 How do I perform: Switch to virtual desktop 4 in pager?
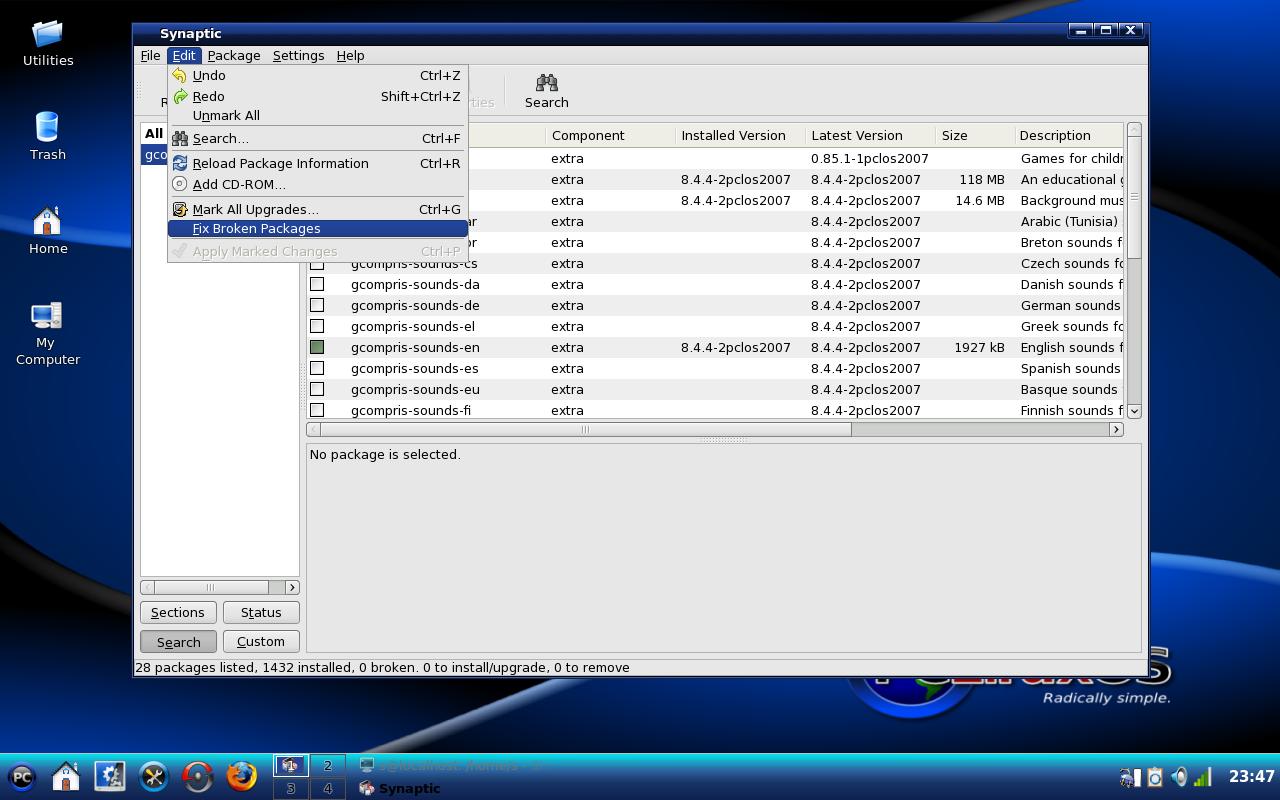pos(327,788)
